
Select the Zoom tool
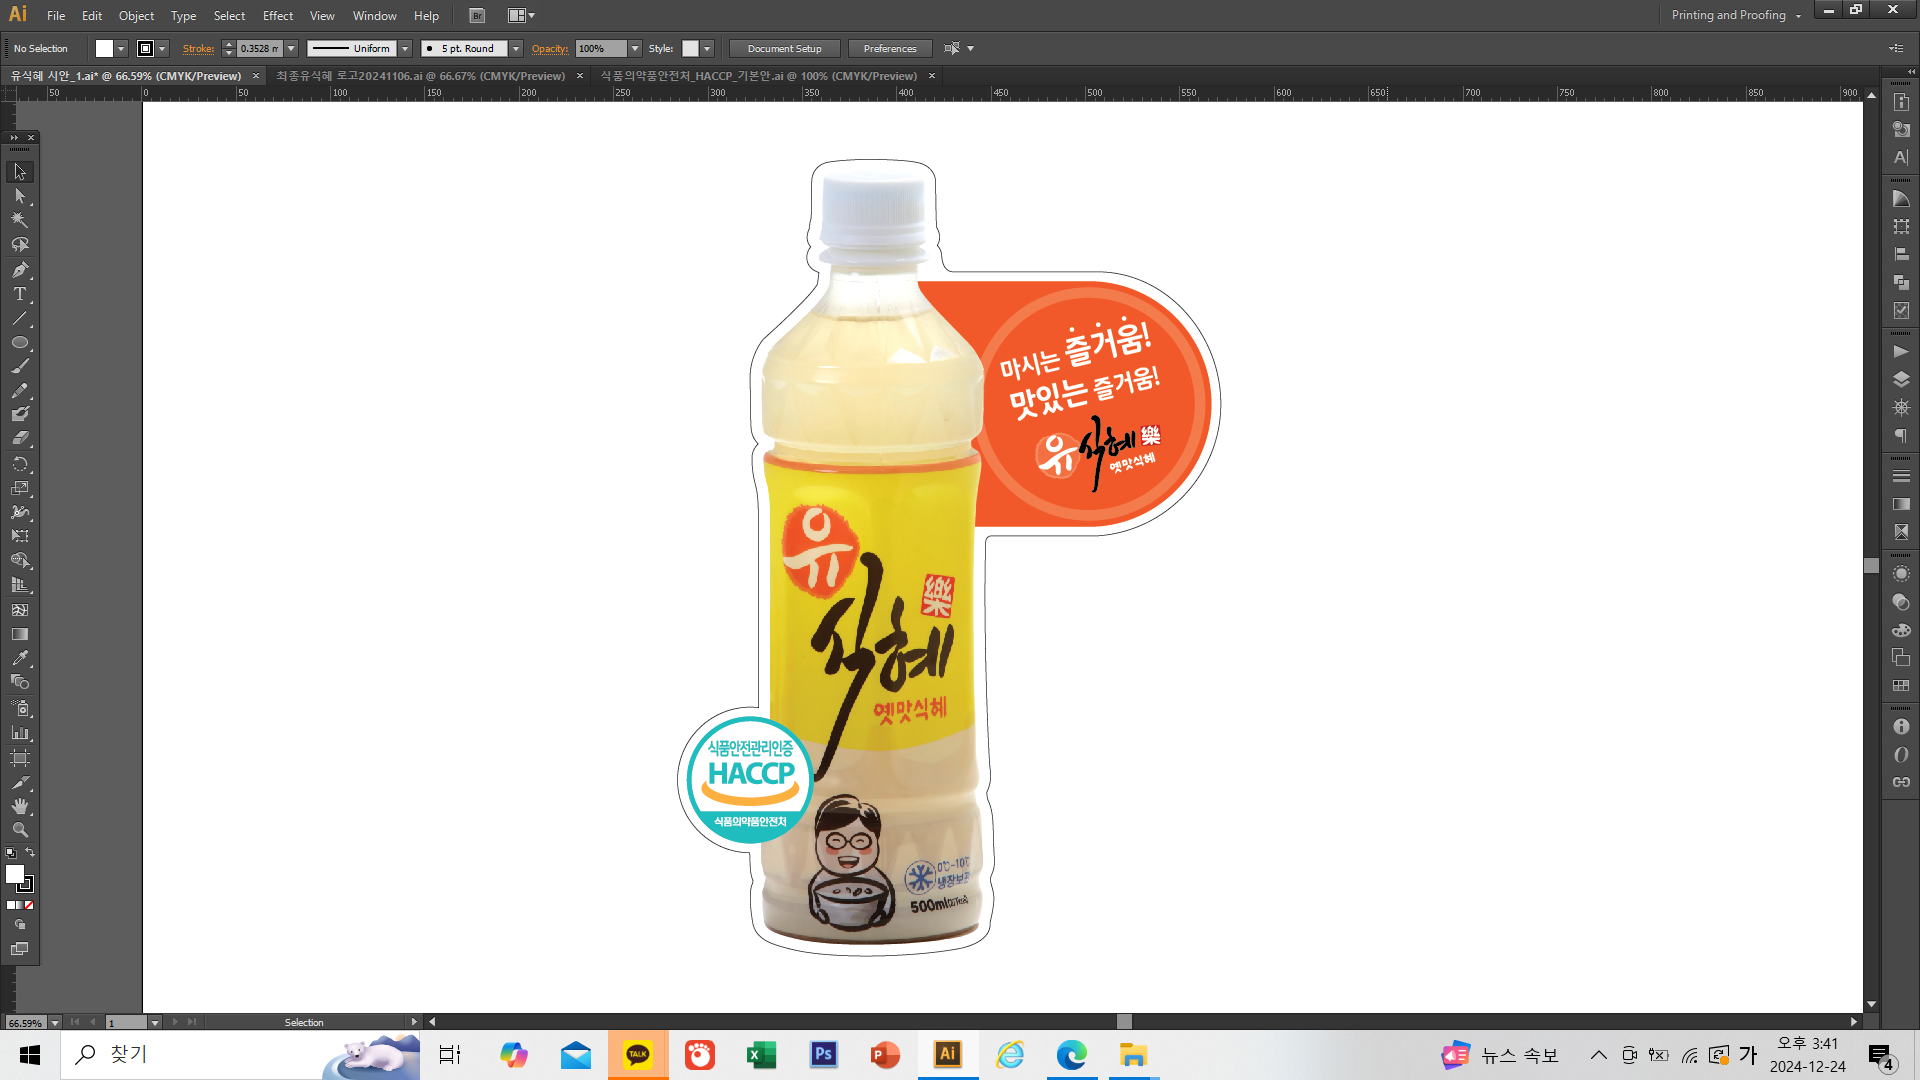pos(20,830)
